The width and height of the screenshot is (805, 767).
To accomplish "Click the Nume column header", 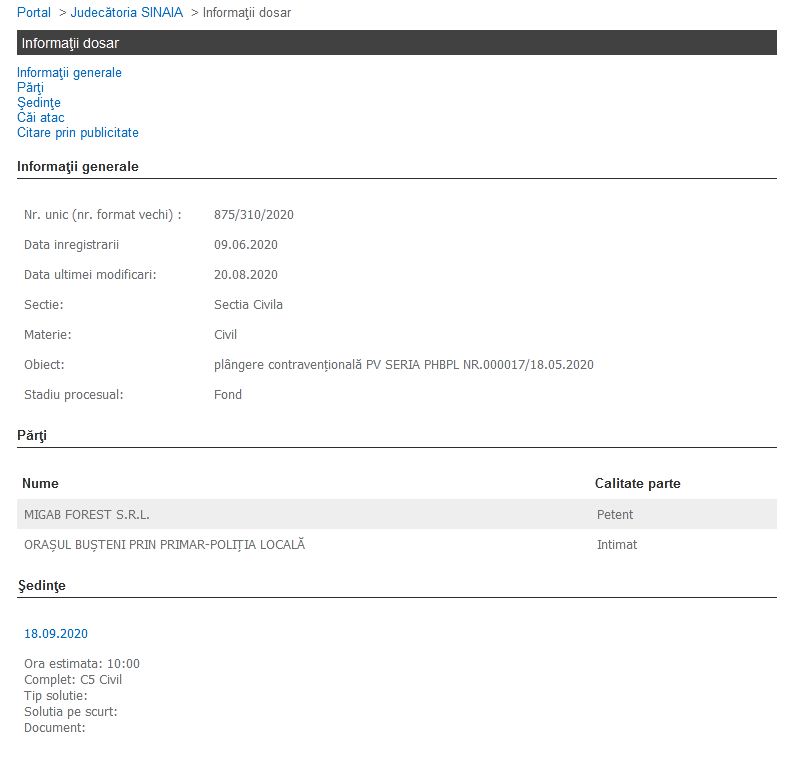I will click(40, 483).
